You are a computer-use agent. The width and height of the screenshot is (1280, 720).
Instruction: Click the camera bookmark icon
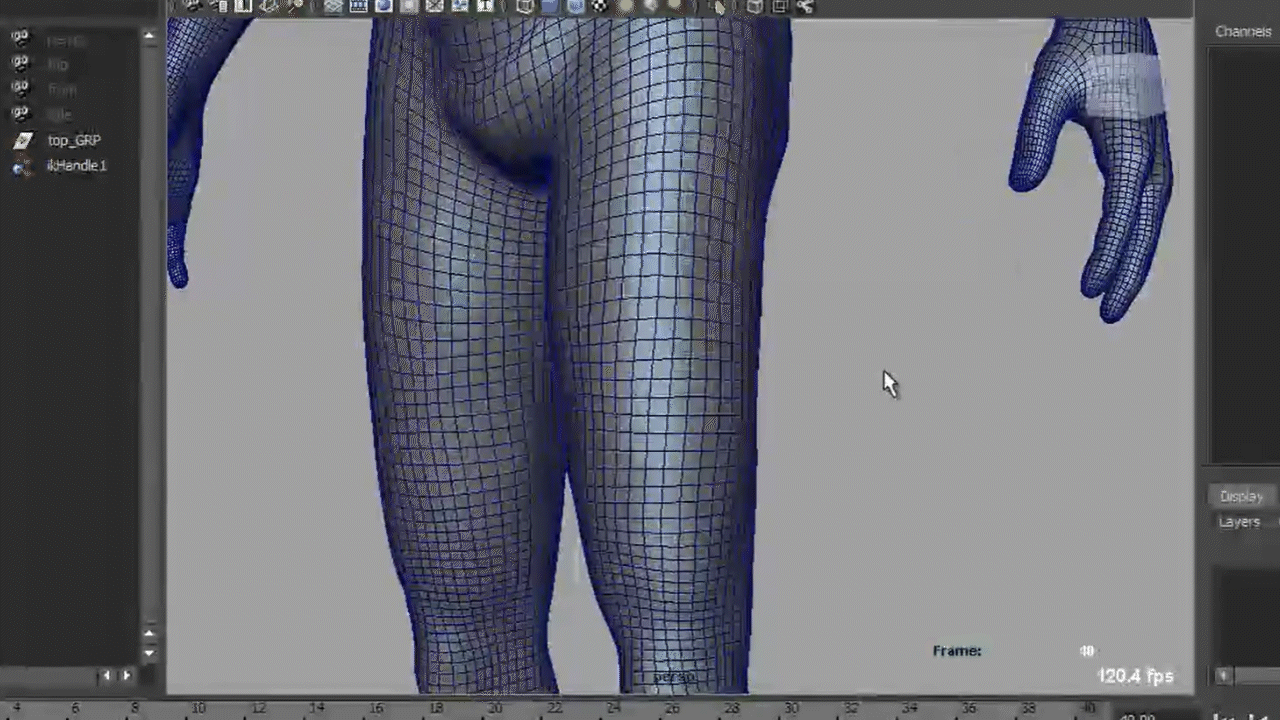click(243, 6)
